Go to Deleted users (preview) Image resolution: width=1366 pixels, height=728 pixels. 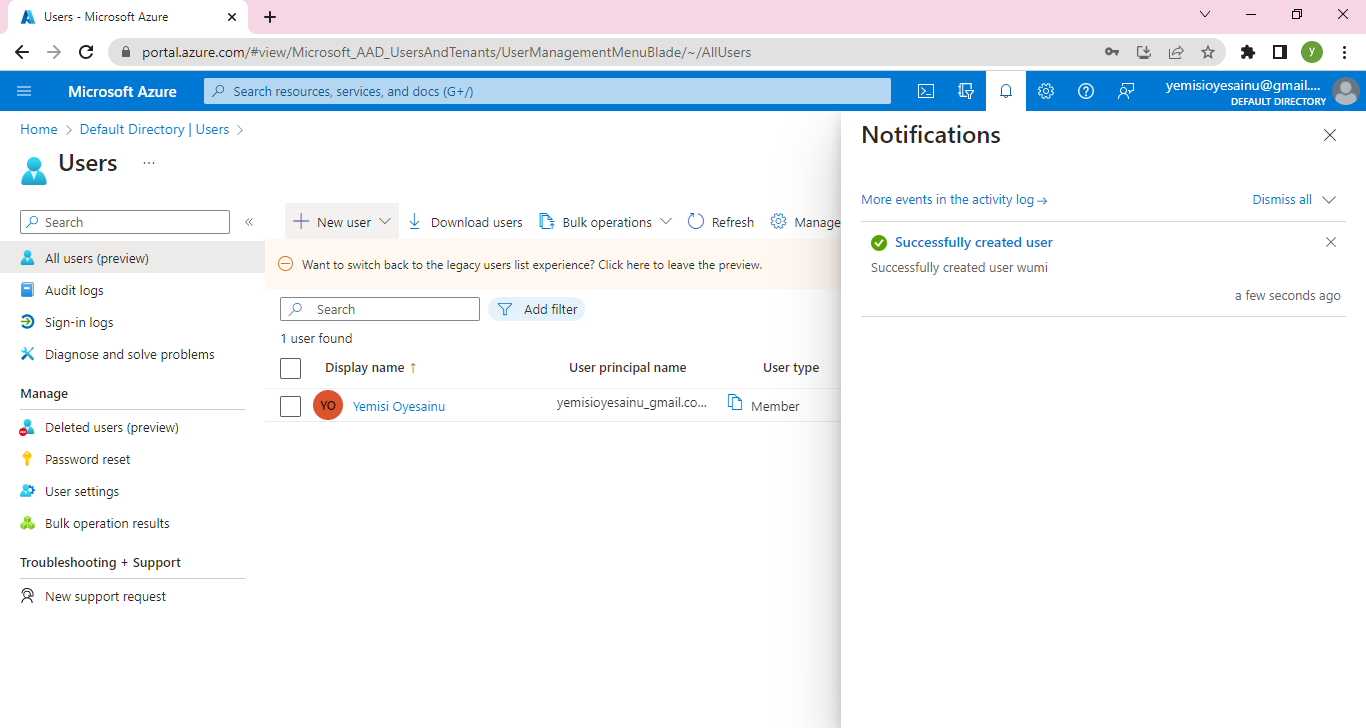pos(111,427)
